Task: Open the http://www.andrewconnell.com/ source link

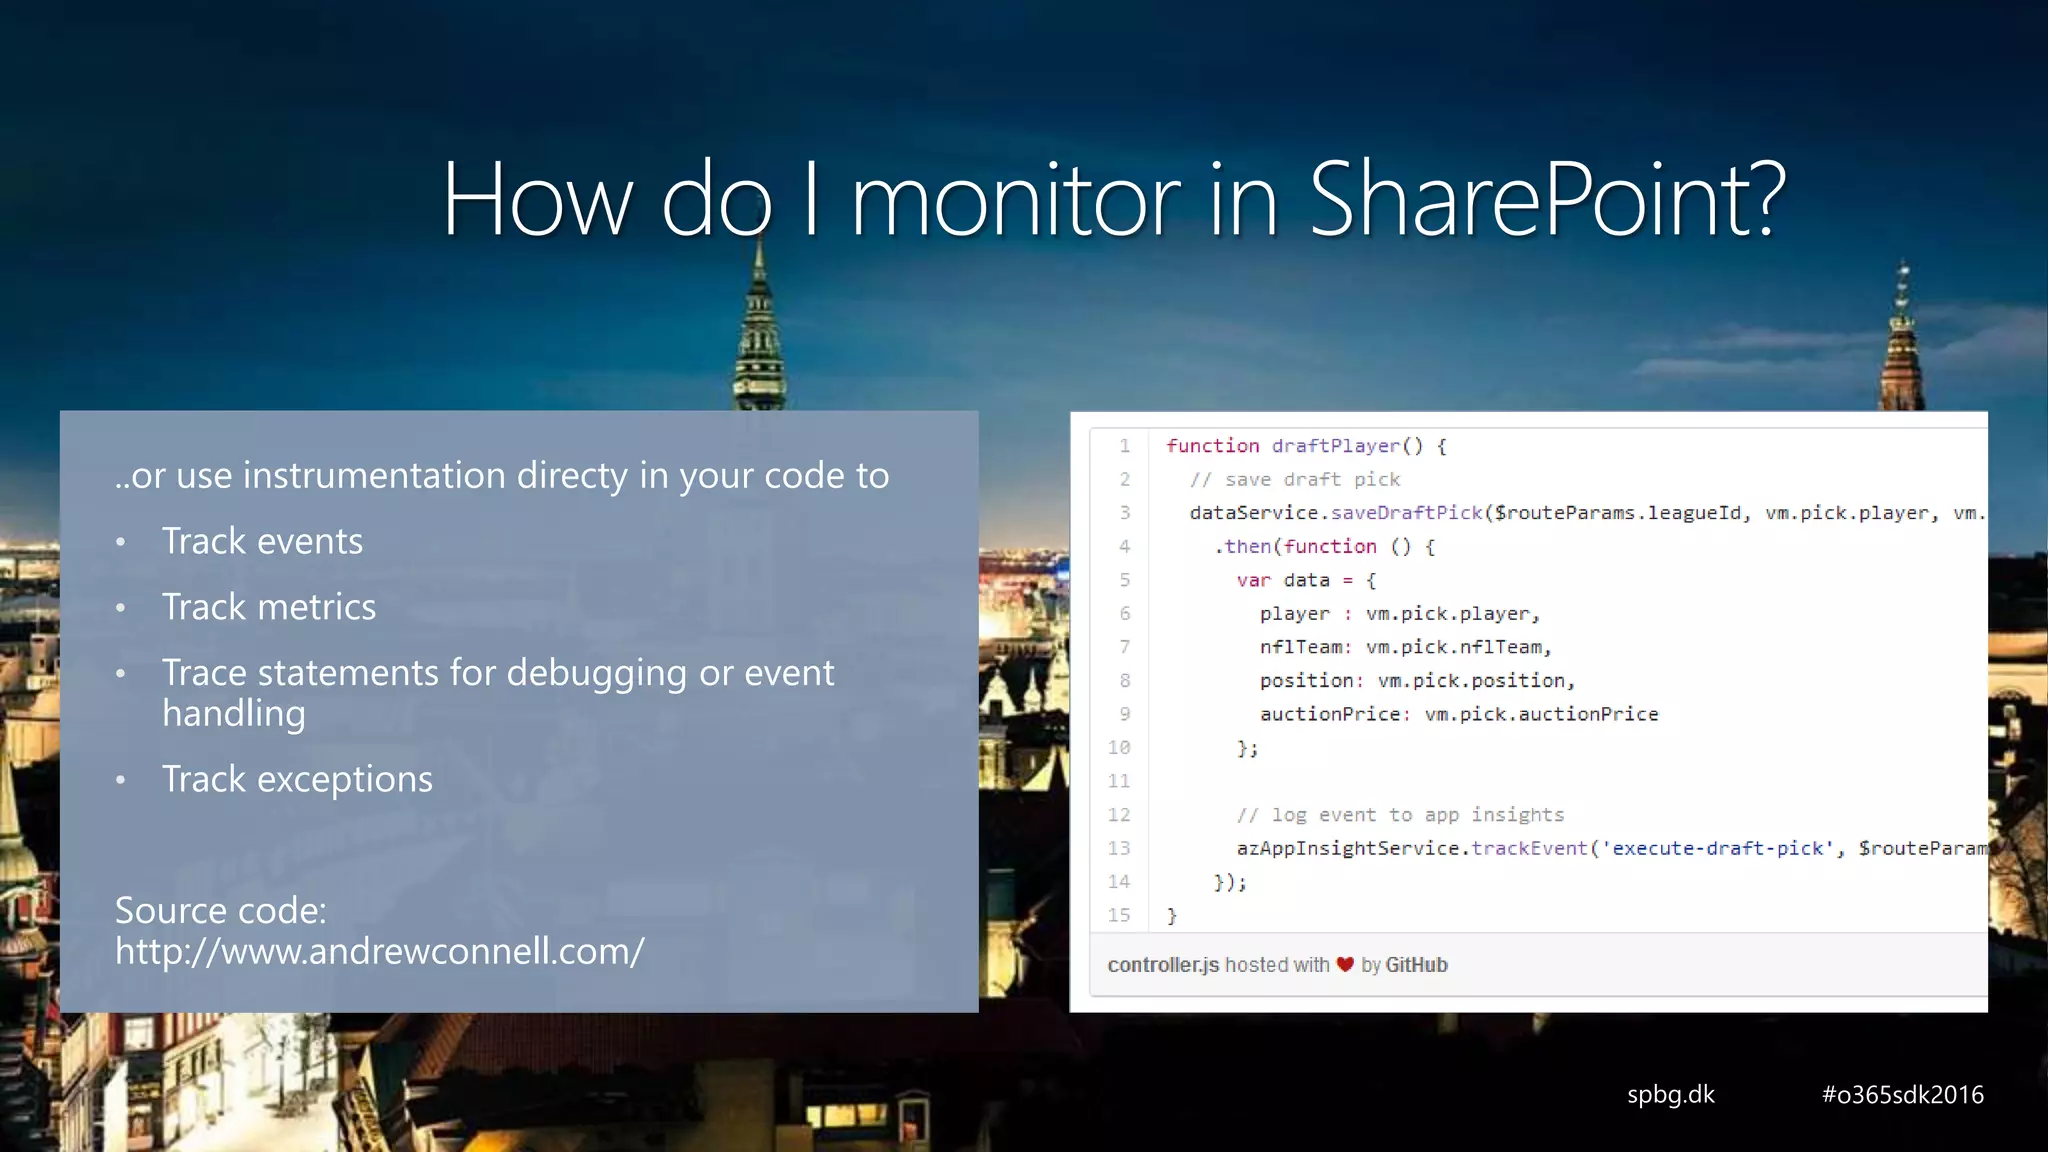Action: 379,951
